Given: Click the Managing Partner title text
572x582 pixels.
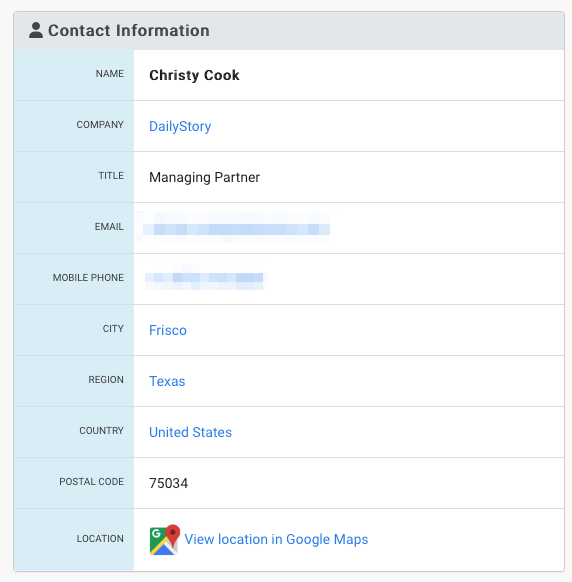Looking at the screenshot, I should click(205, 177).
